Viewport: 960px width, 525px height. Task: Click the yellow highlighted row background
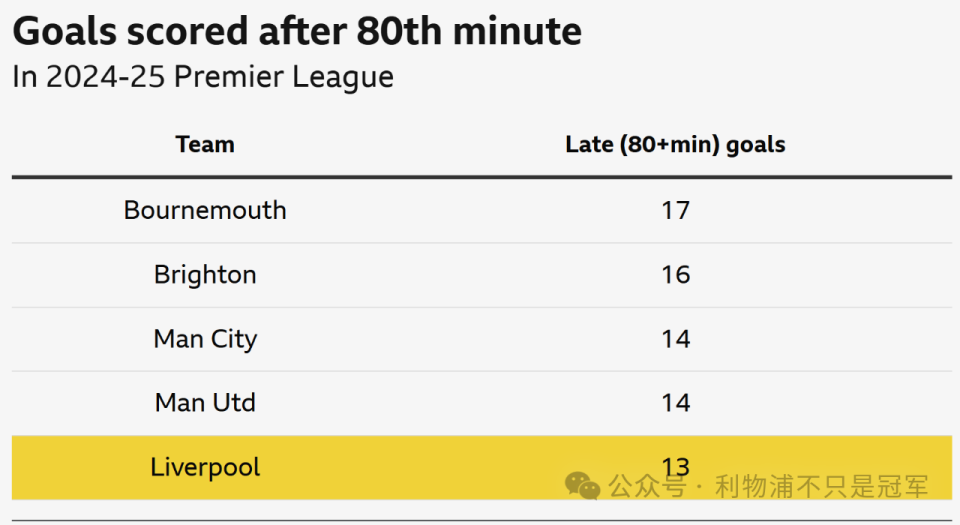[x=420, y=468]
